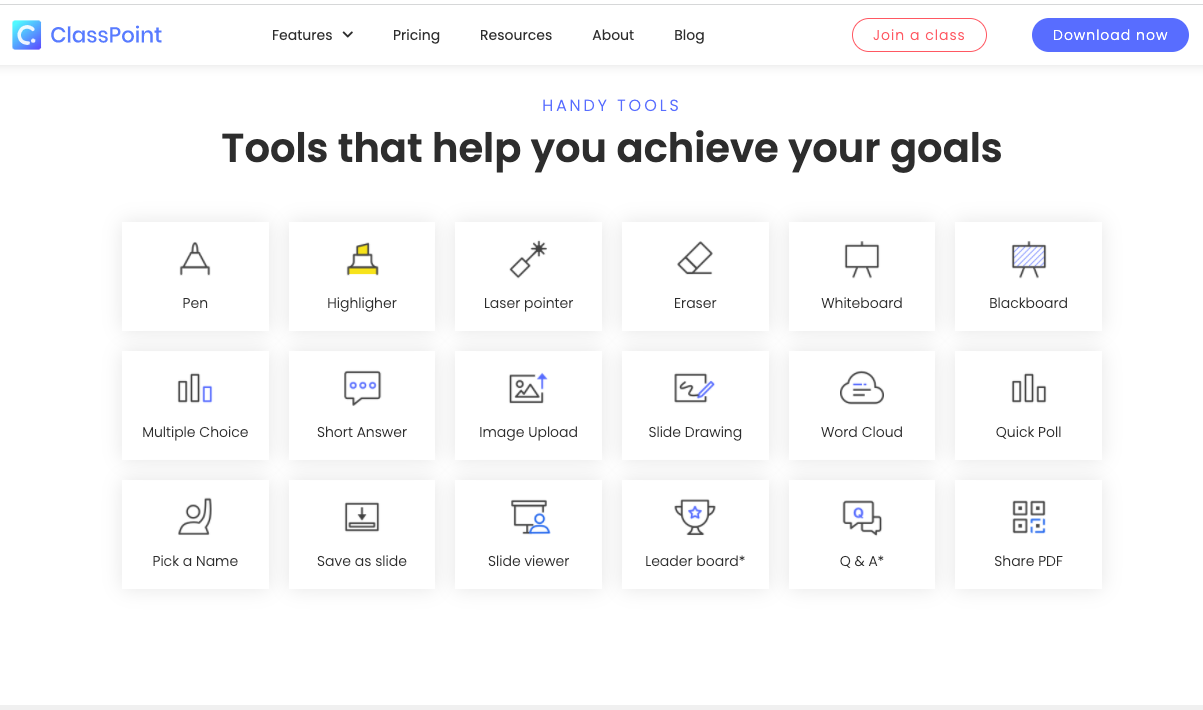
Task: Click the Download now button
Action: (x=1110, y=35)
